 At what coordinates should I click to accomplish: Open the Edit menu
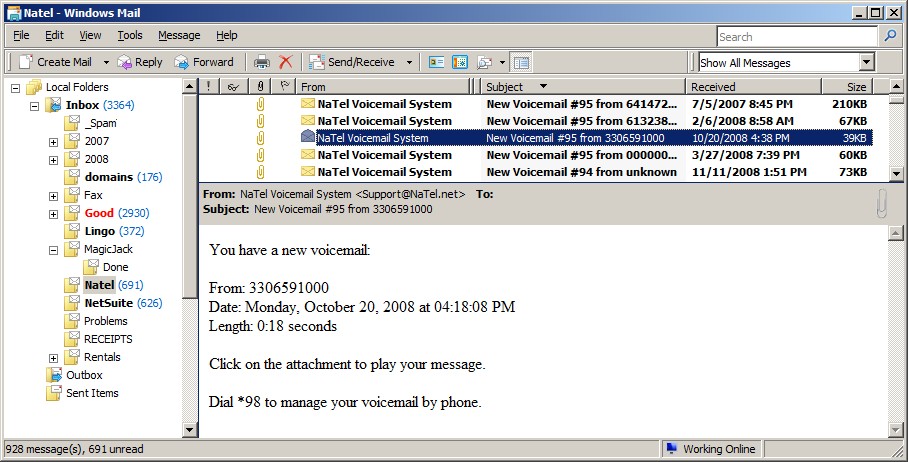click(x=54, y=35)
